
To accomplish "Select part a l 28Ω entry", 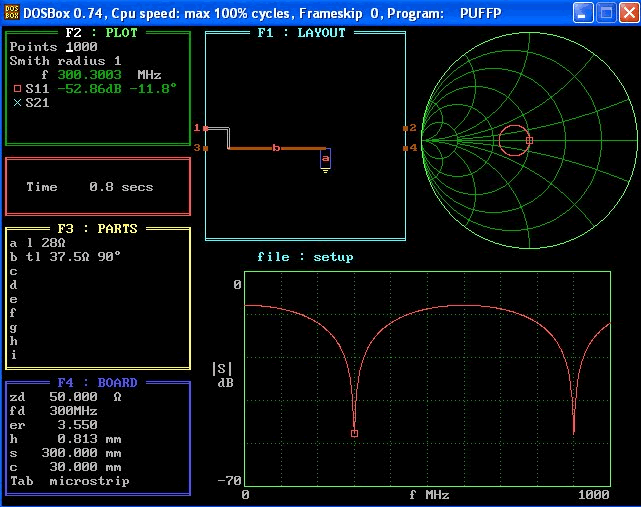I will [36, 242].
